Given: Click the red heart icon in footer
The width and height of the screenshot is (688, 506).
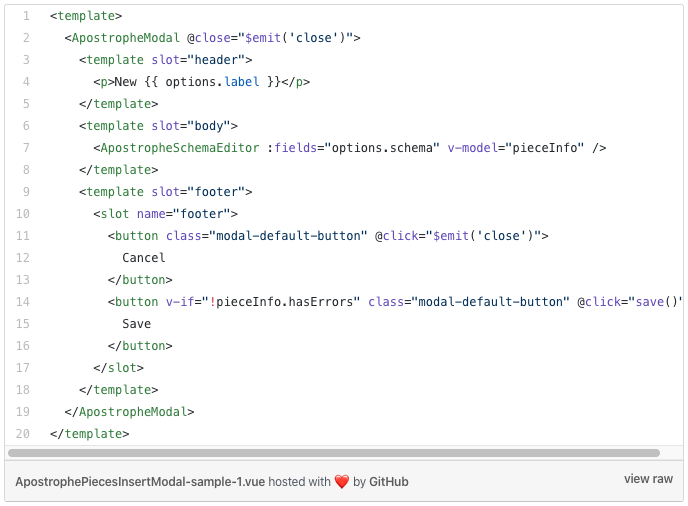Looking at the screenshot, I should click(x=342, y=482).
